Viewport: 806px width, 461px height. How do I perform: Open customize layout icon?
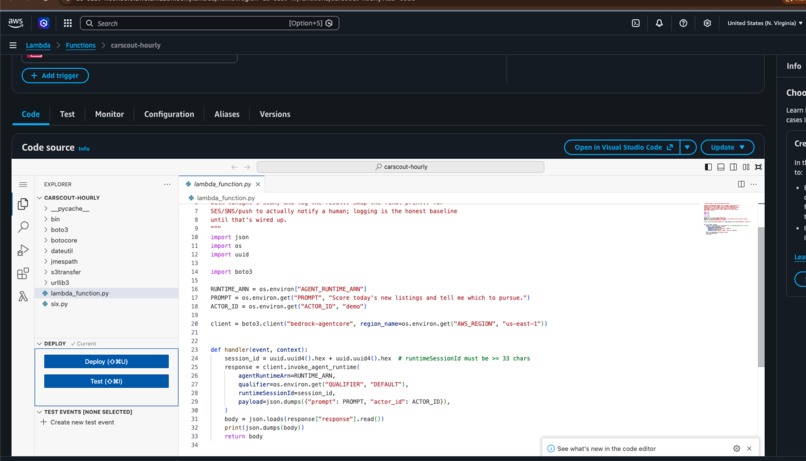pos(746,167)
